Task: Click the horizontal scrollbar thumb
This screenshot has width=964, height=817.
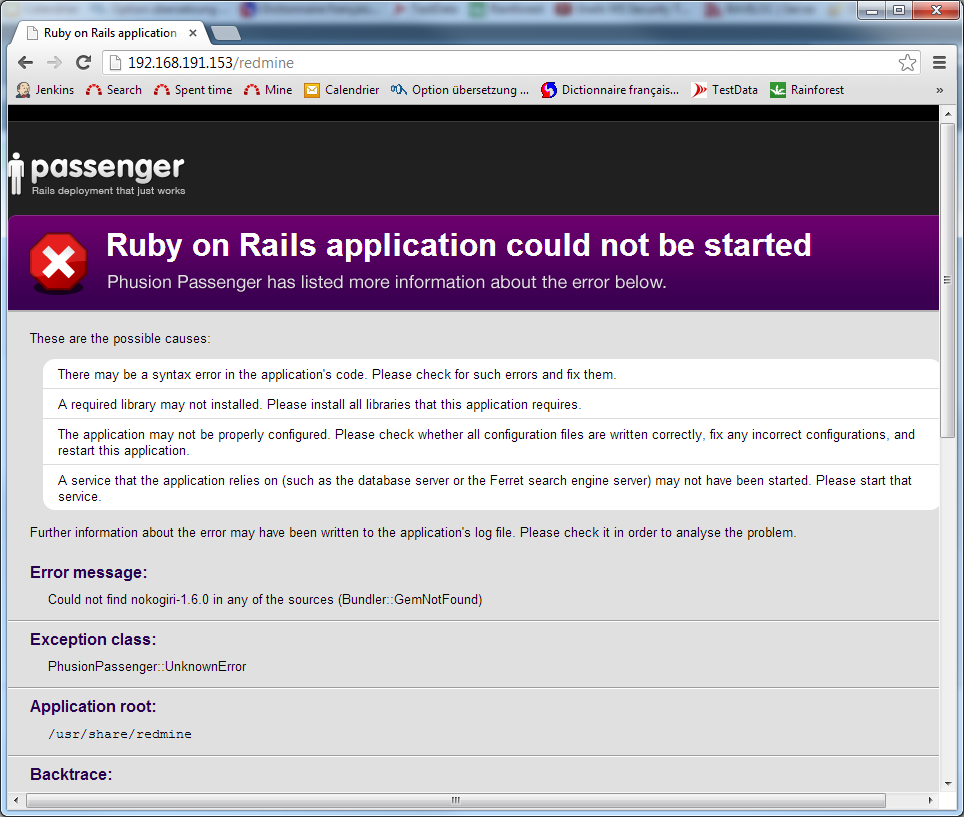Action: (456, 800)
